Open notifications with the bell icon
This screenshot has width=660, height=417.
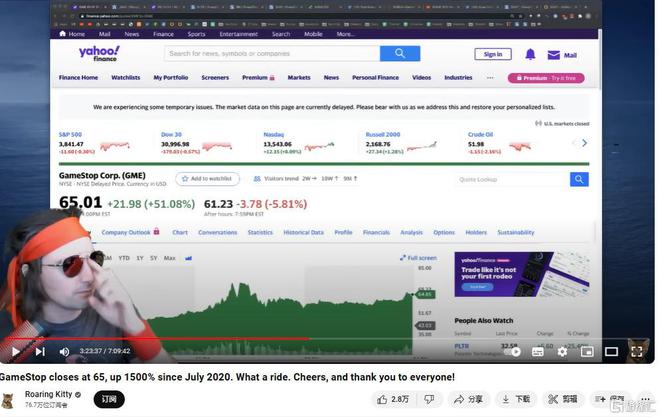coord(530,54)
